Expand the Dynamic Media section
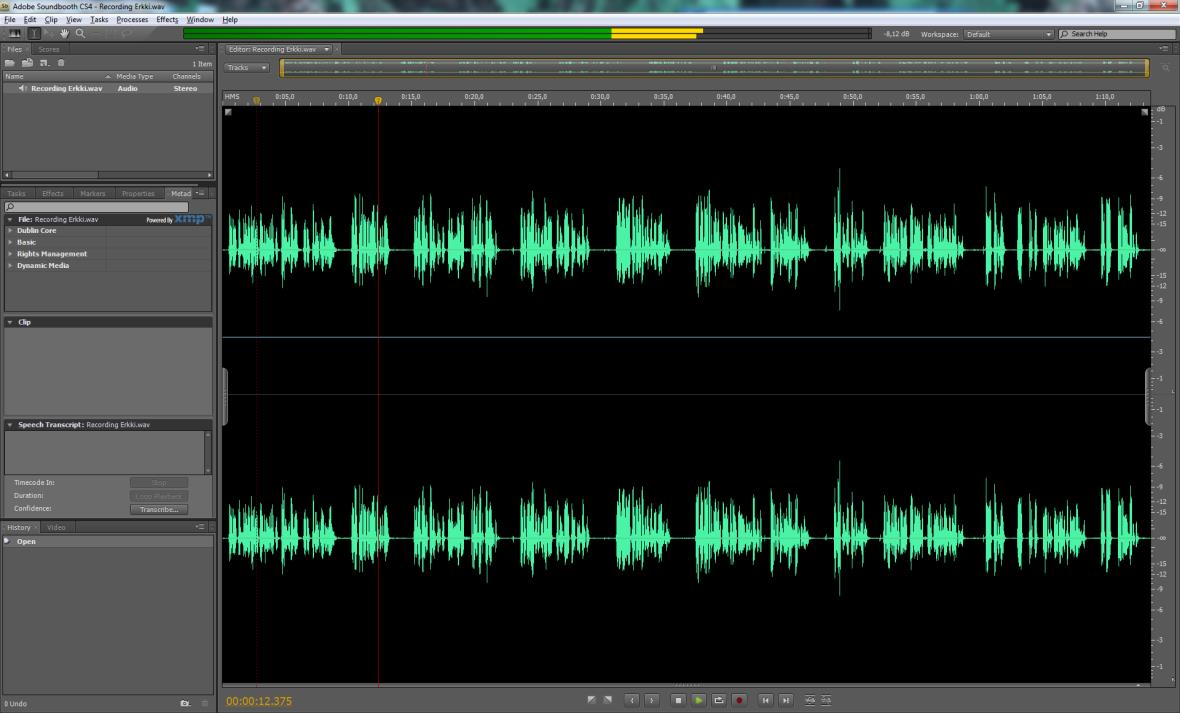 tap(11, 265)
